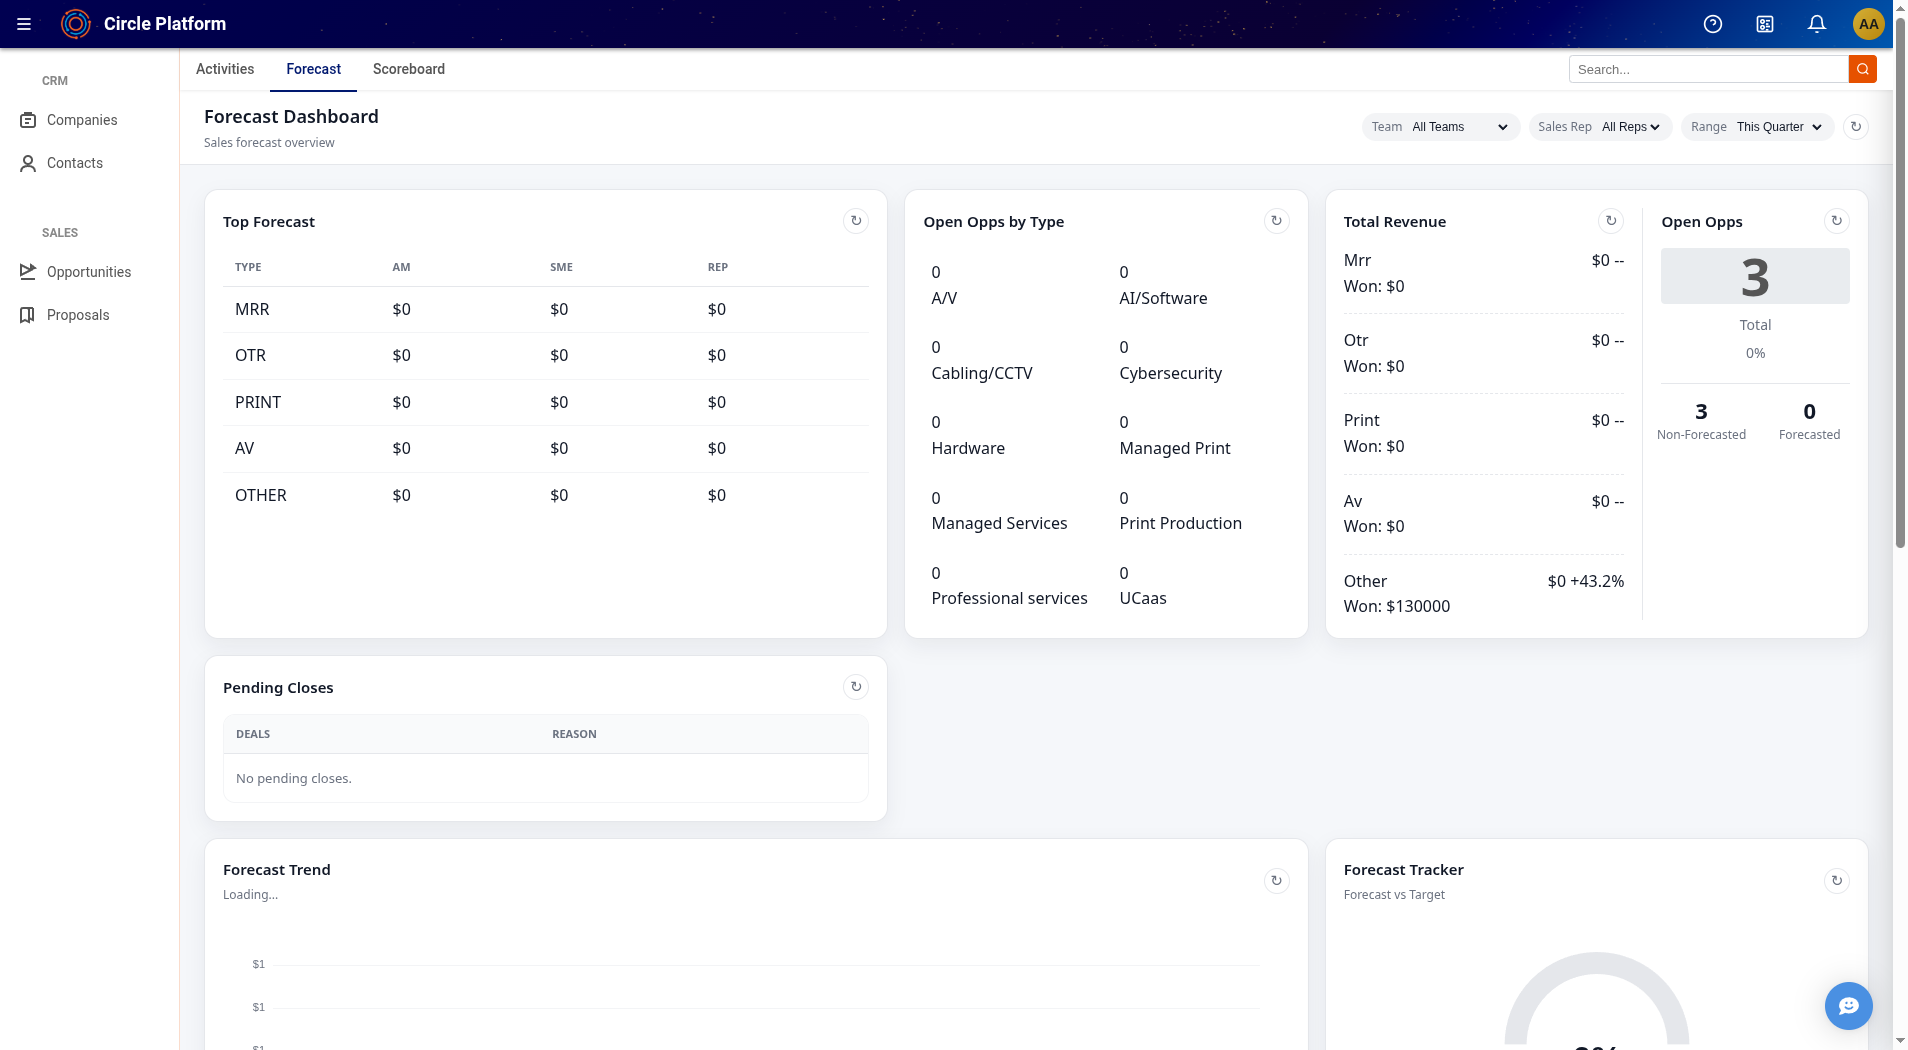The image size is (1908, 1050).
Task: Expand the Team All Teams dropdown
Action: coord(1459,127)
